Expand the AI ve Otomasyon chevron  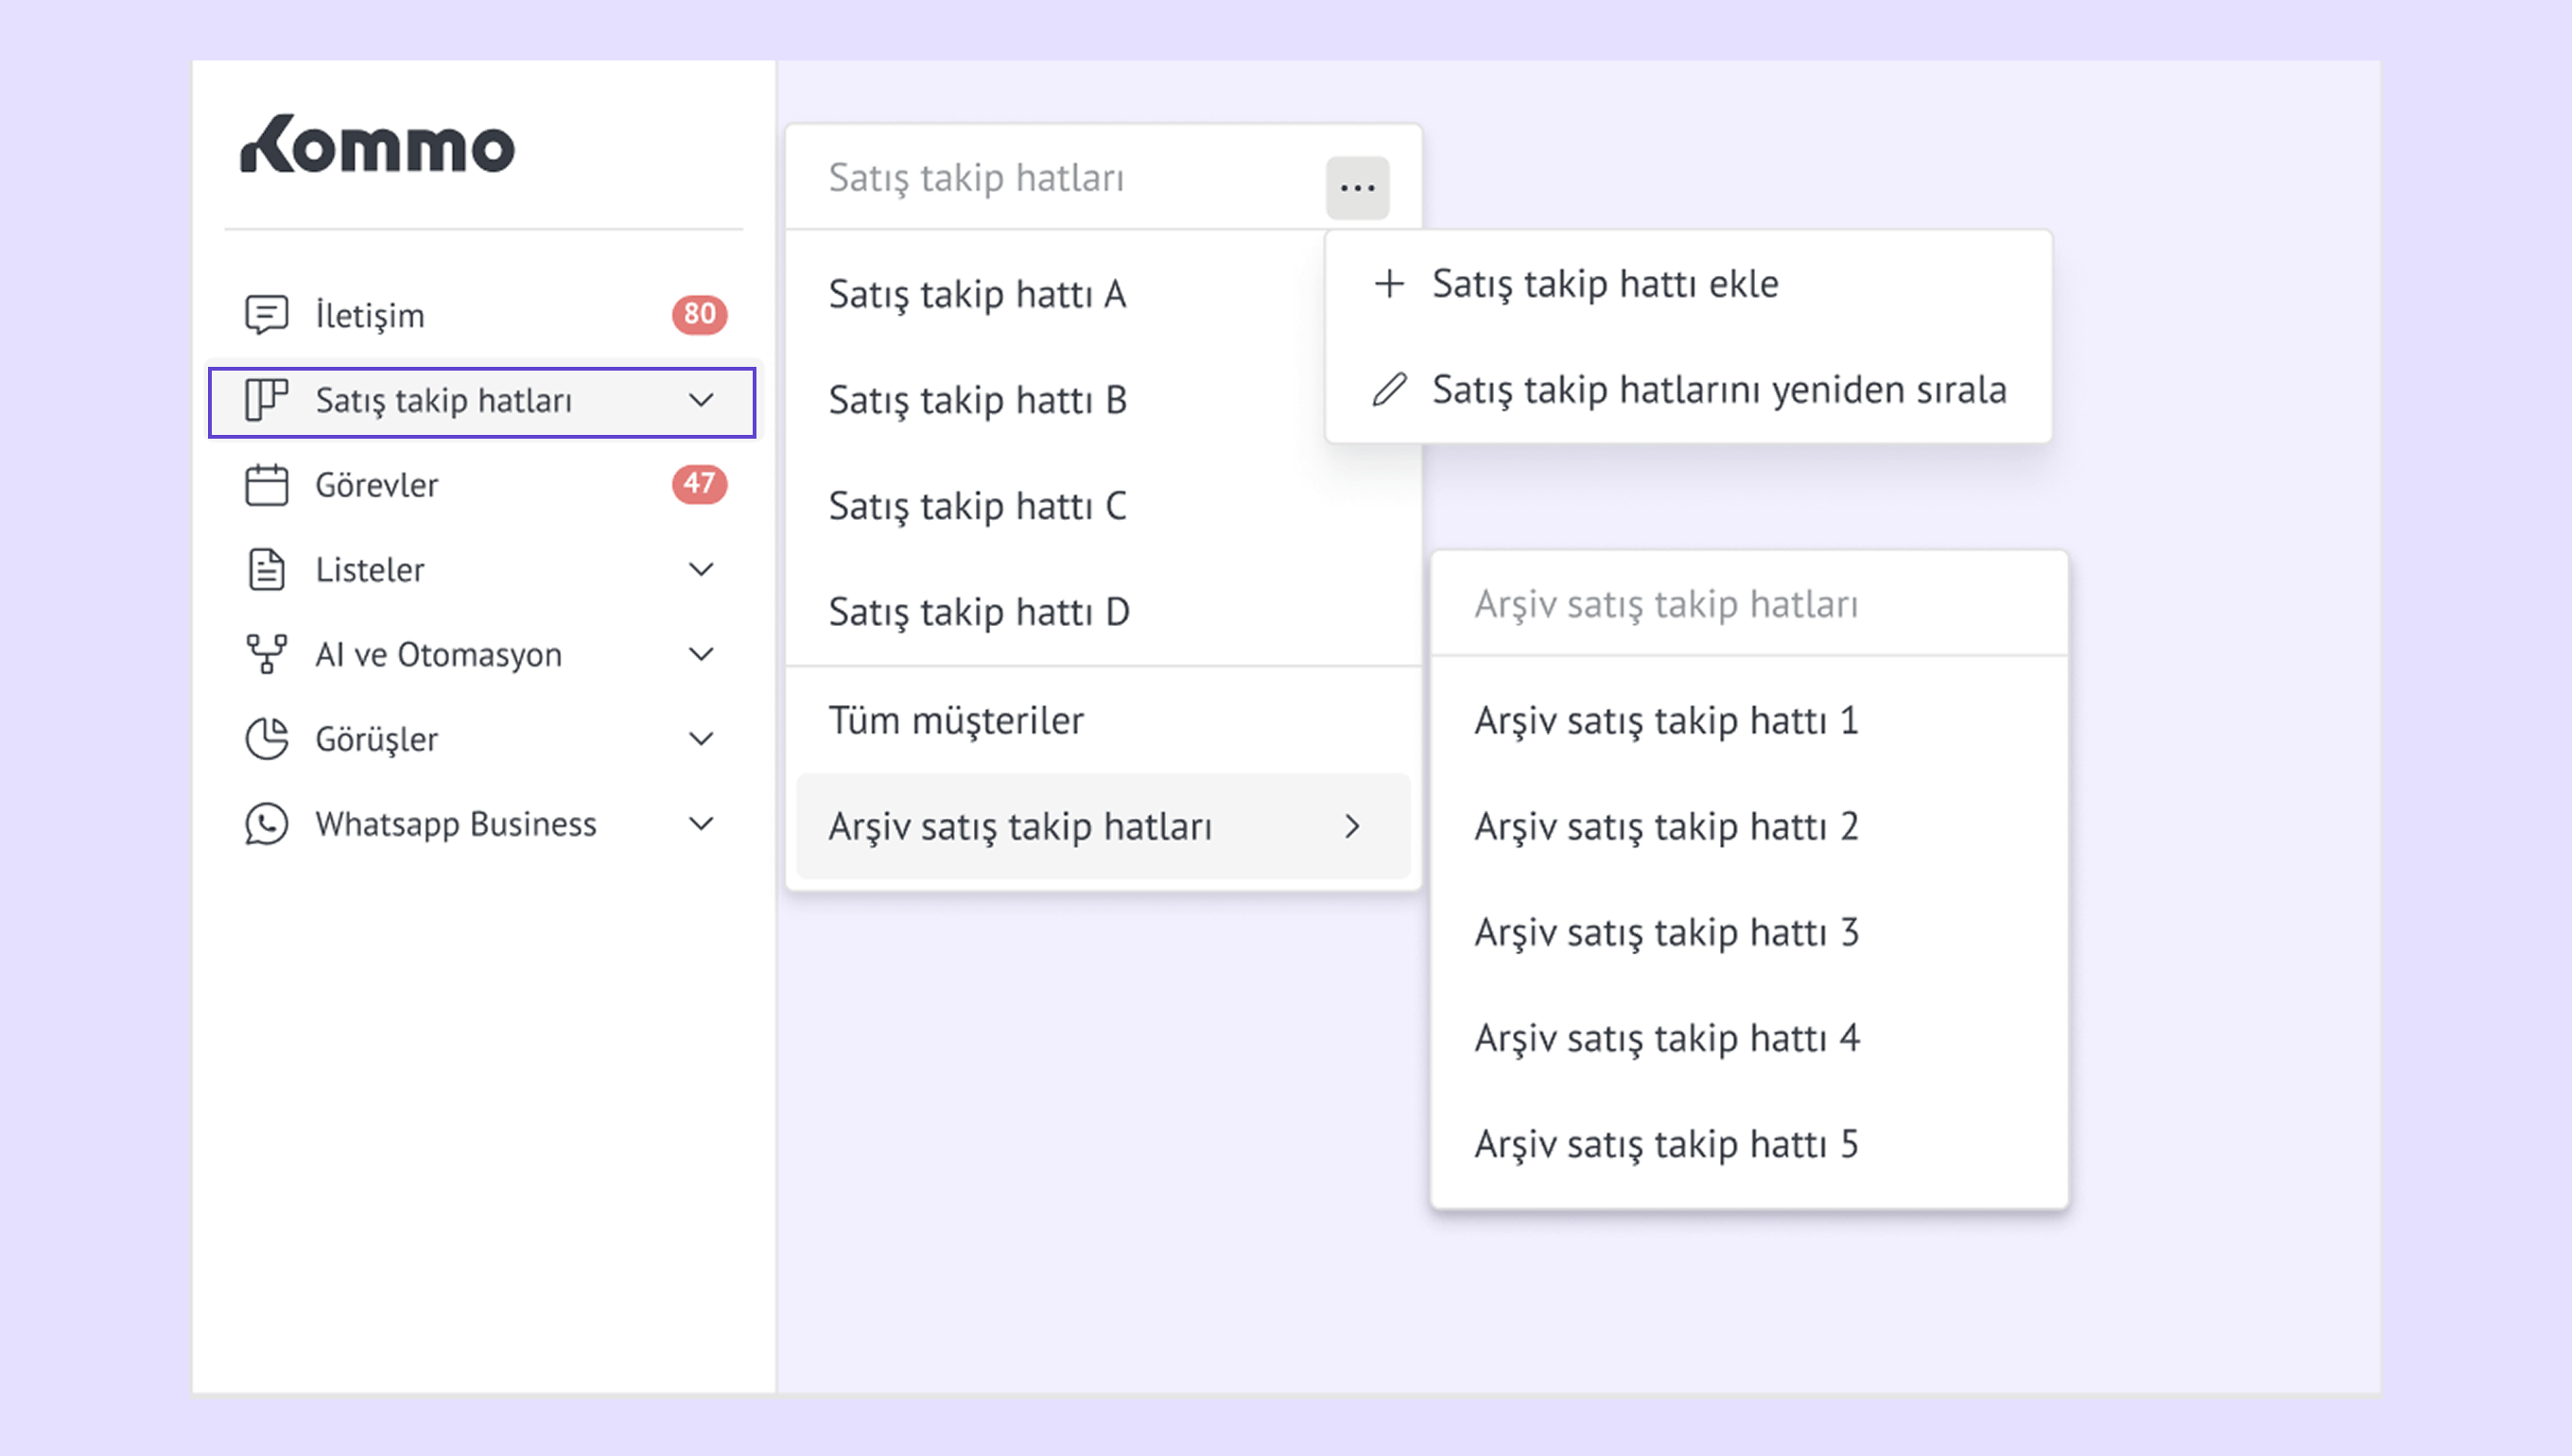(702, 654)
